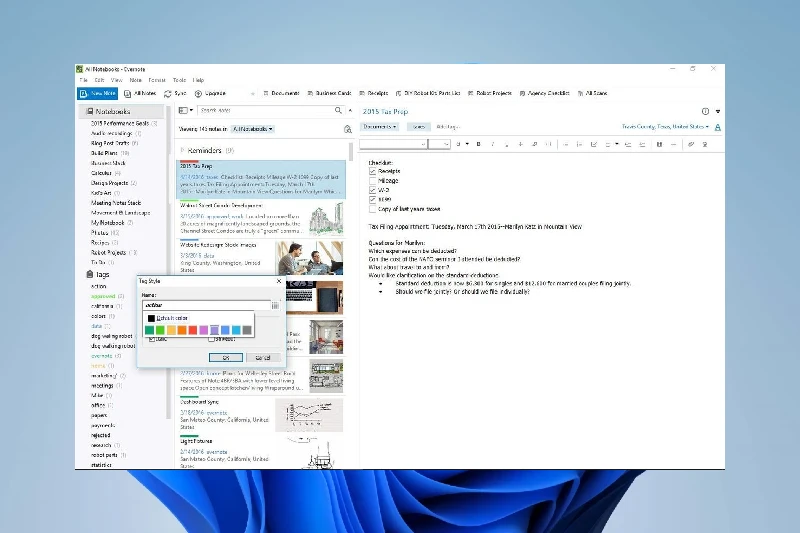800x533 pixels.
Task: Open the Tools menu
Action: [179, 79]
